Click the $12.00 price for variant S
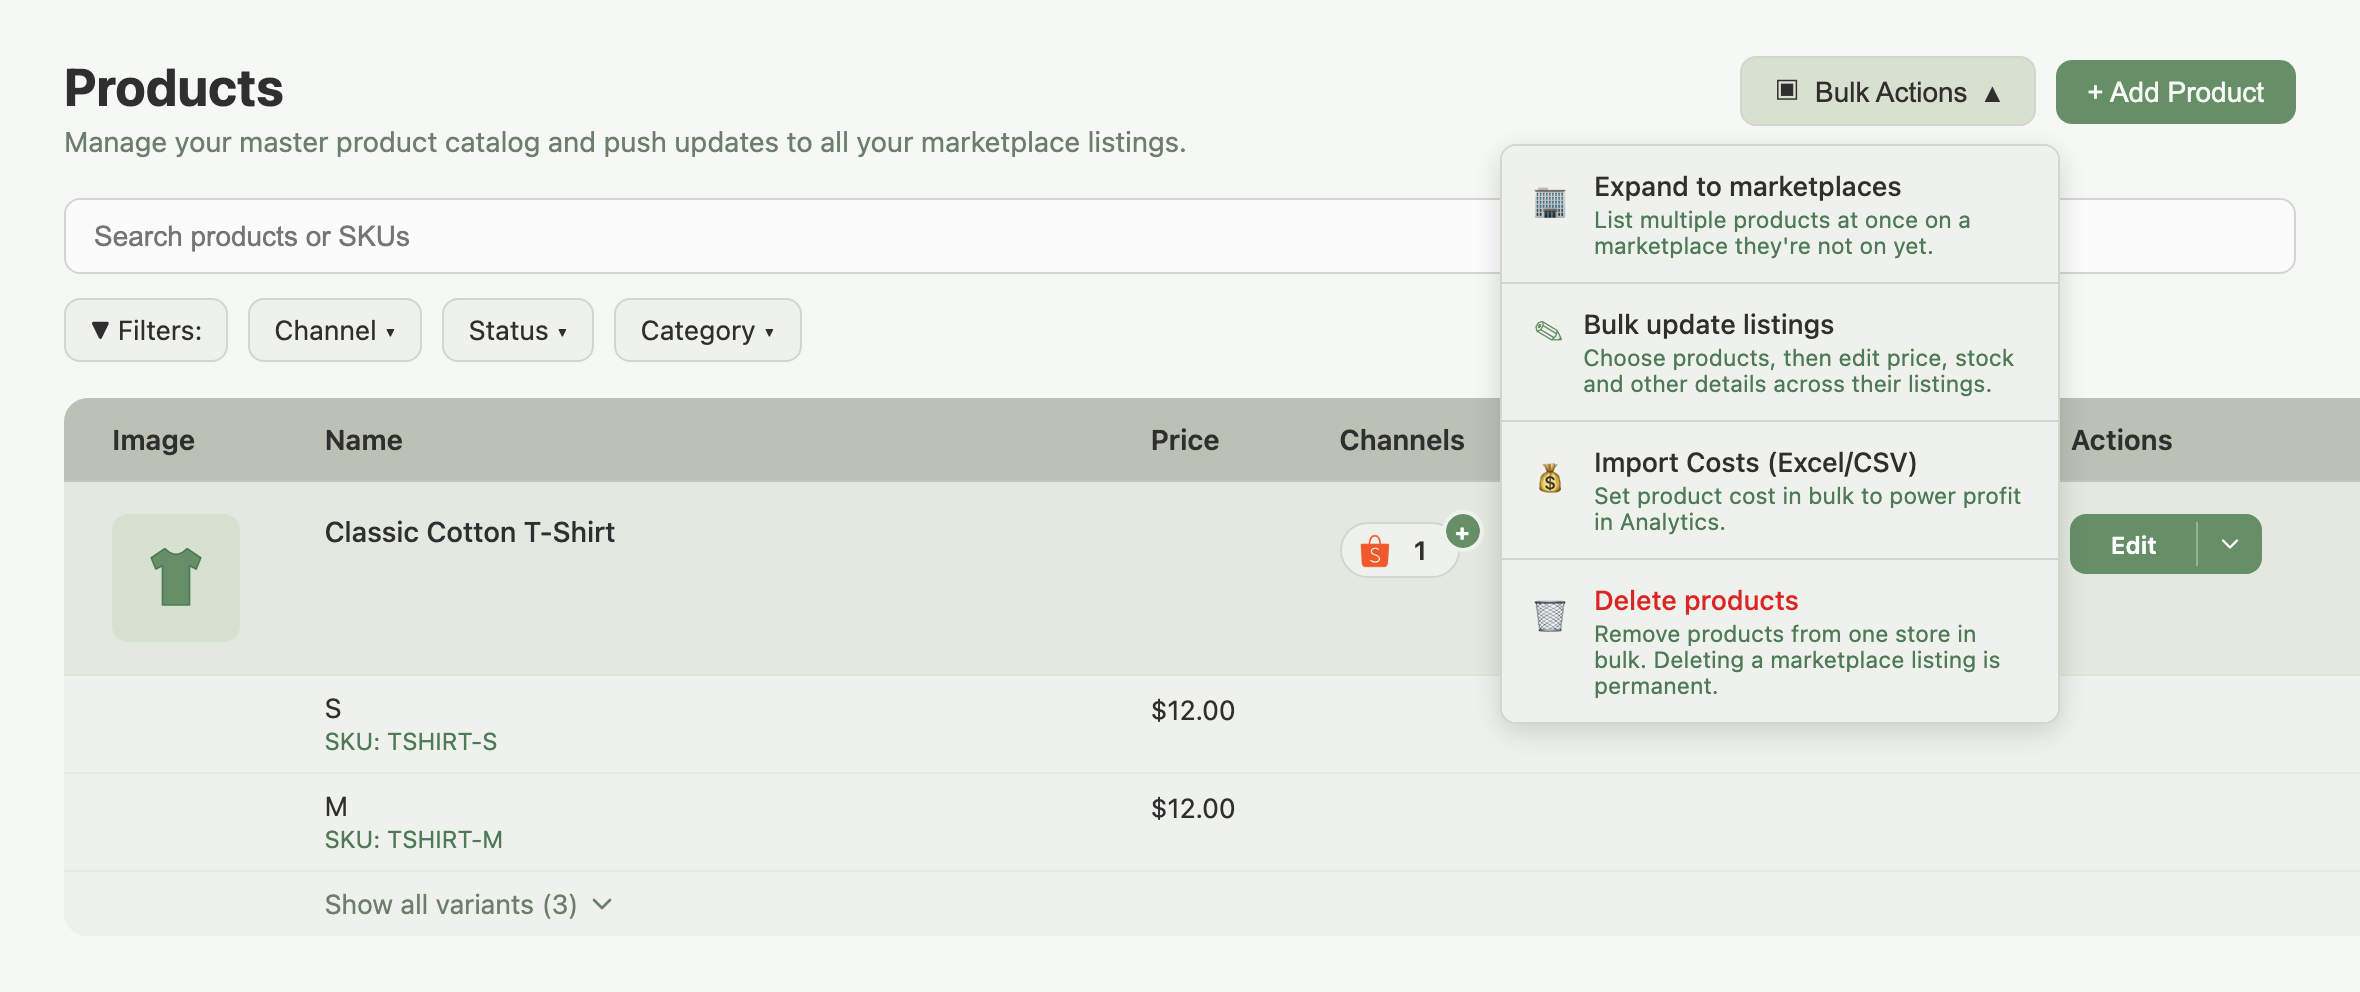Screen dimensions: 2360x992 pos(1193,710)
